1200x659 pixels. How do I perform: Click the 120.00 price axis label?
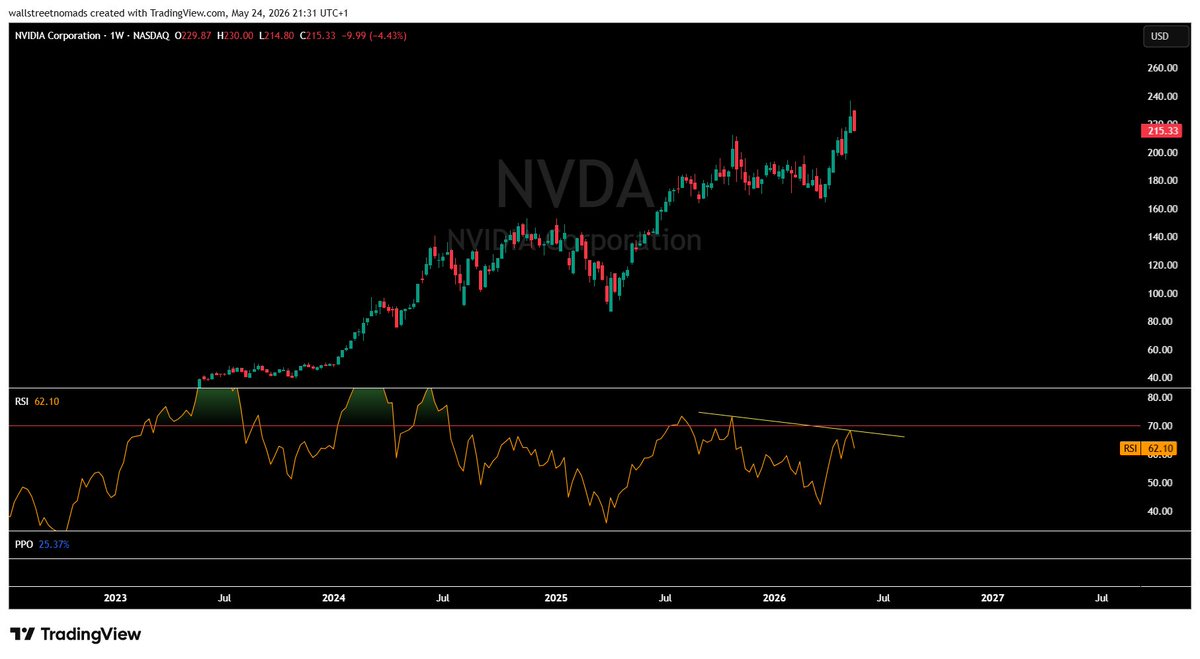pos(1162,265)
